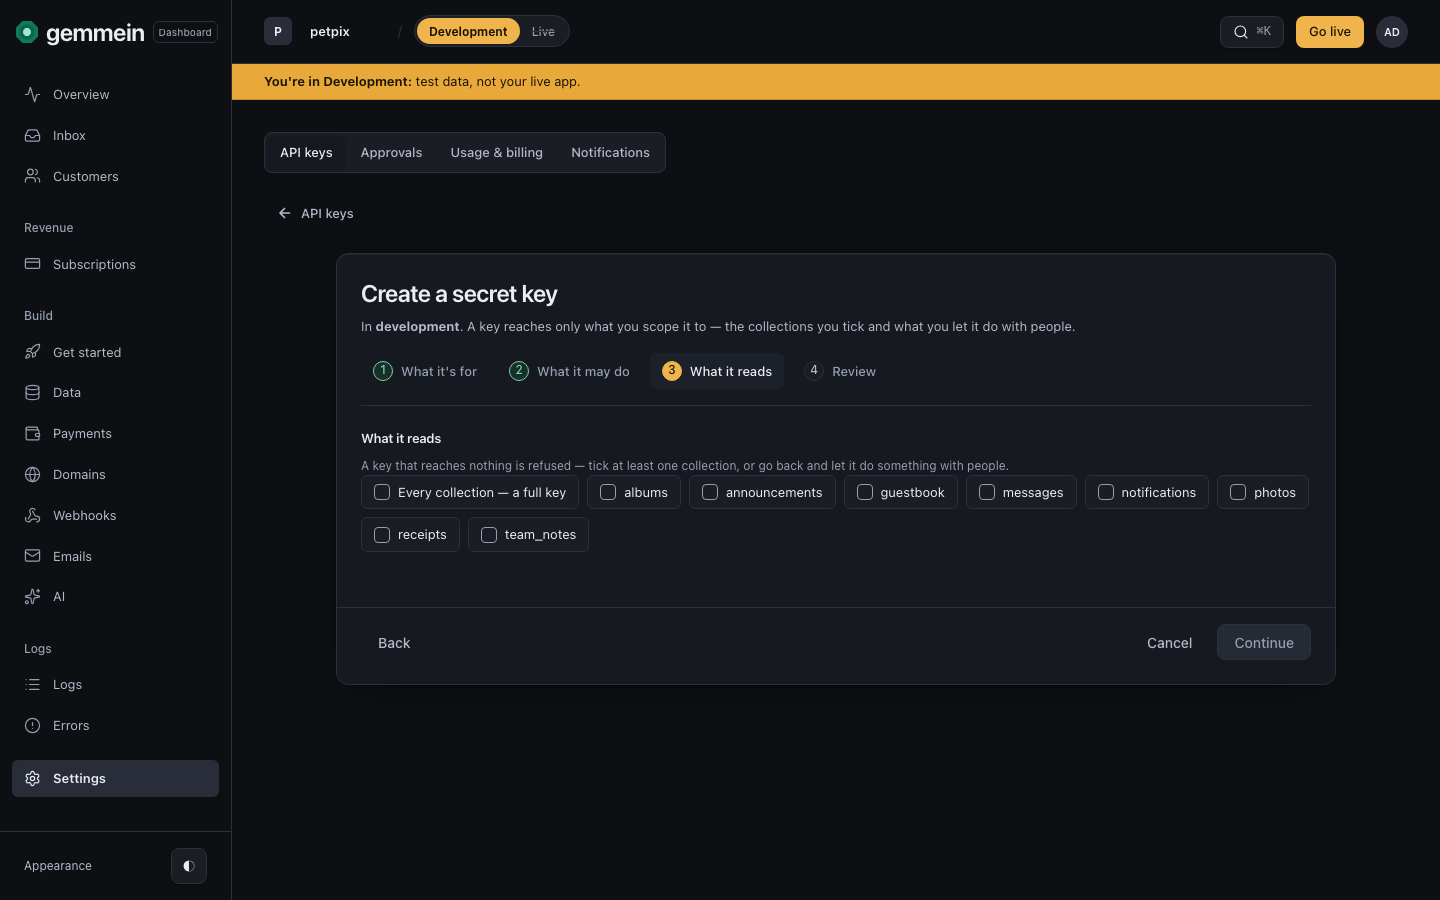Open the Usage & billing tab
The width and height of the screenshot is (1440, 900).
(497, 153)
